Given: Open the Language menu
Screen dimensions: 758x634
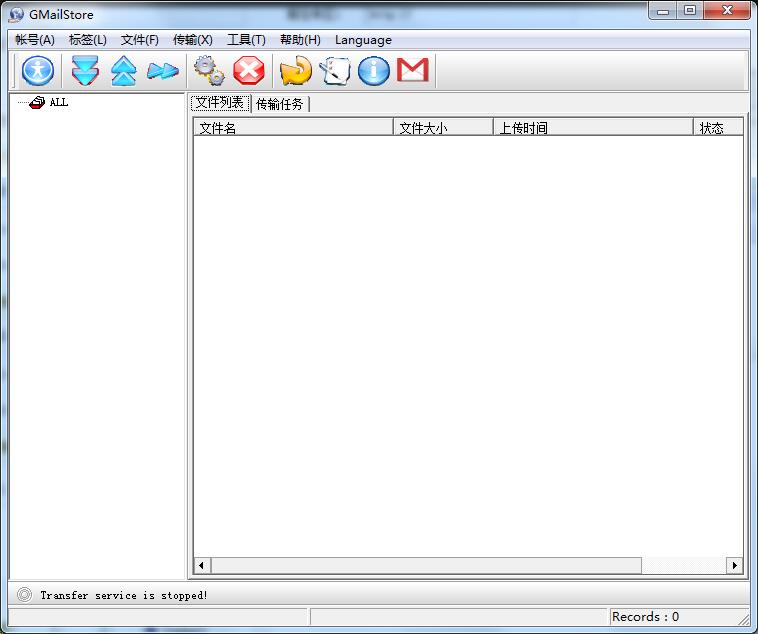Looking at the screenshot, I should (363, 40).
